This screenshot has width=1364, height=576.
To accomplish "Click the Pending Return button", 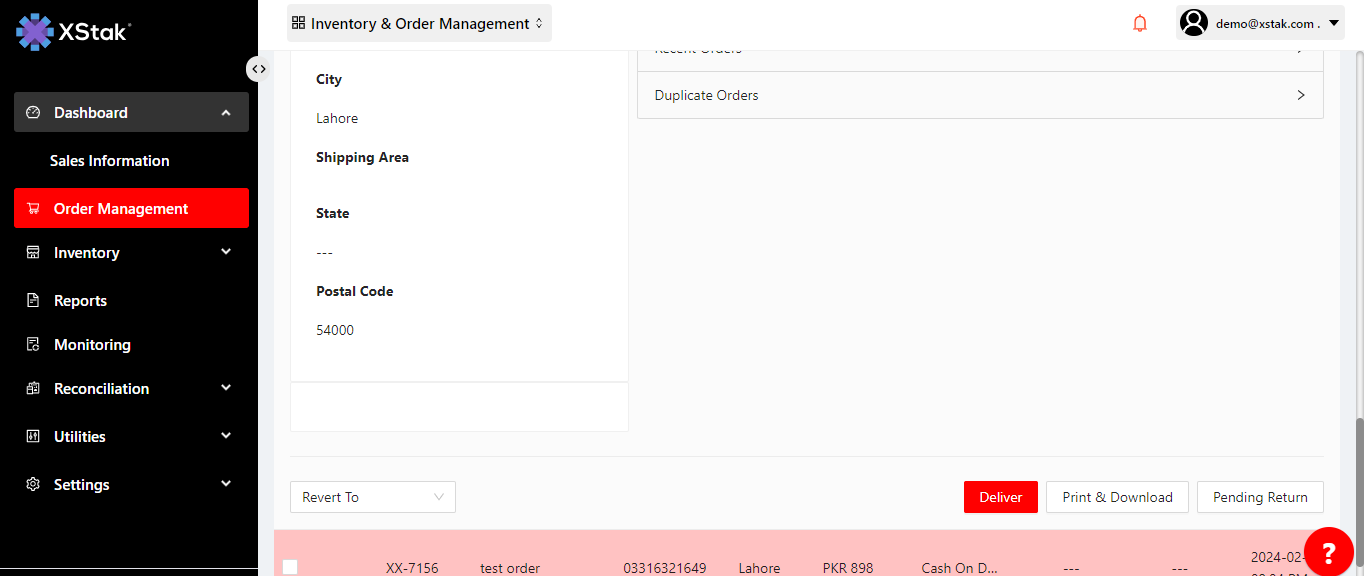I will (1259, 497).
